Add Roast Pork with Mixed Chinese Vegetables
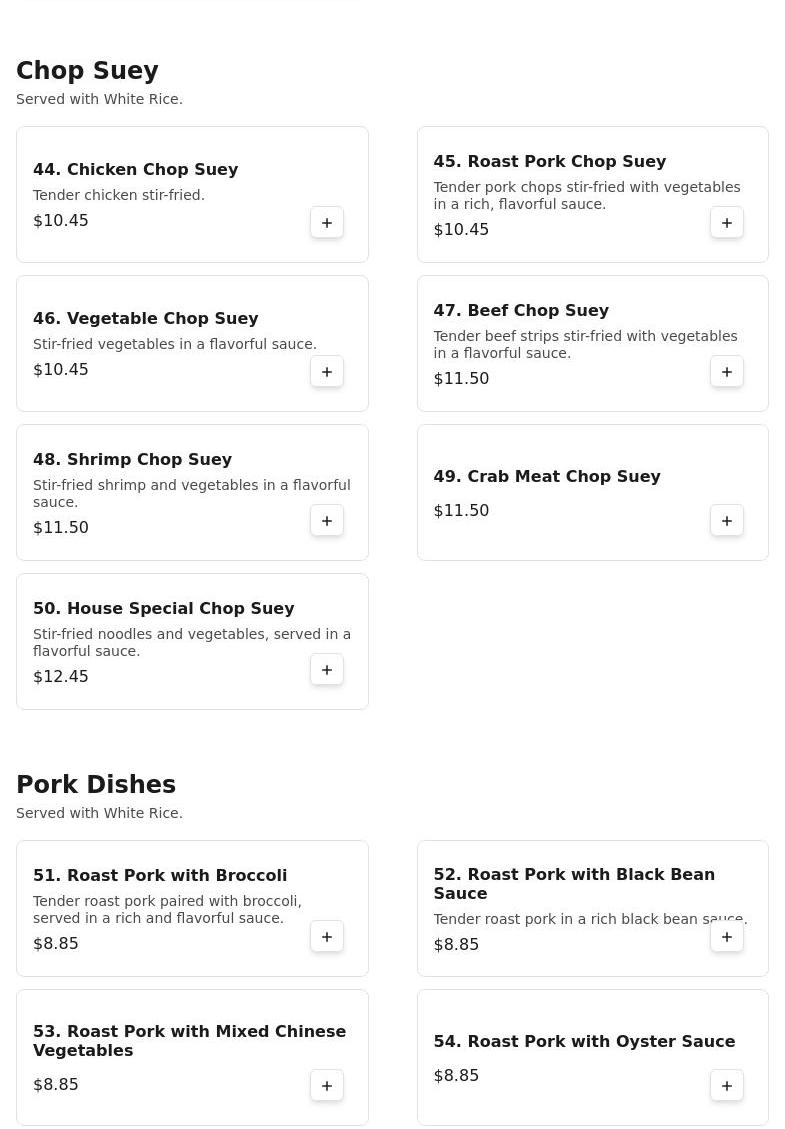 pos(326,1086)
